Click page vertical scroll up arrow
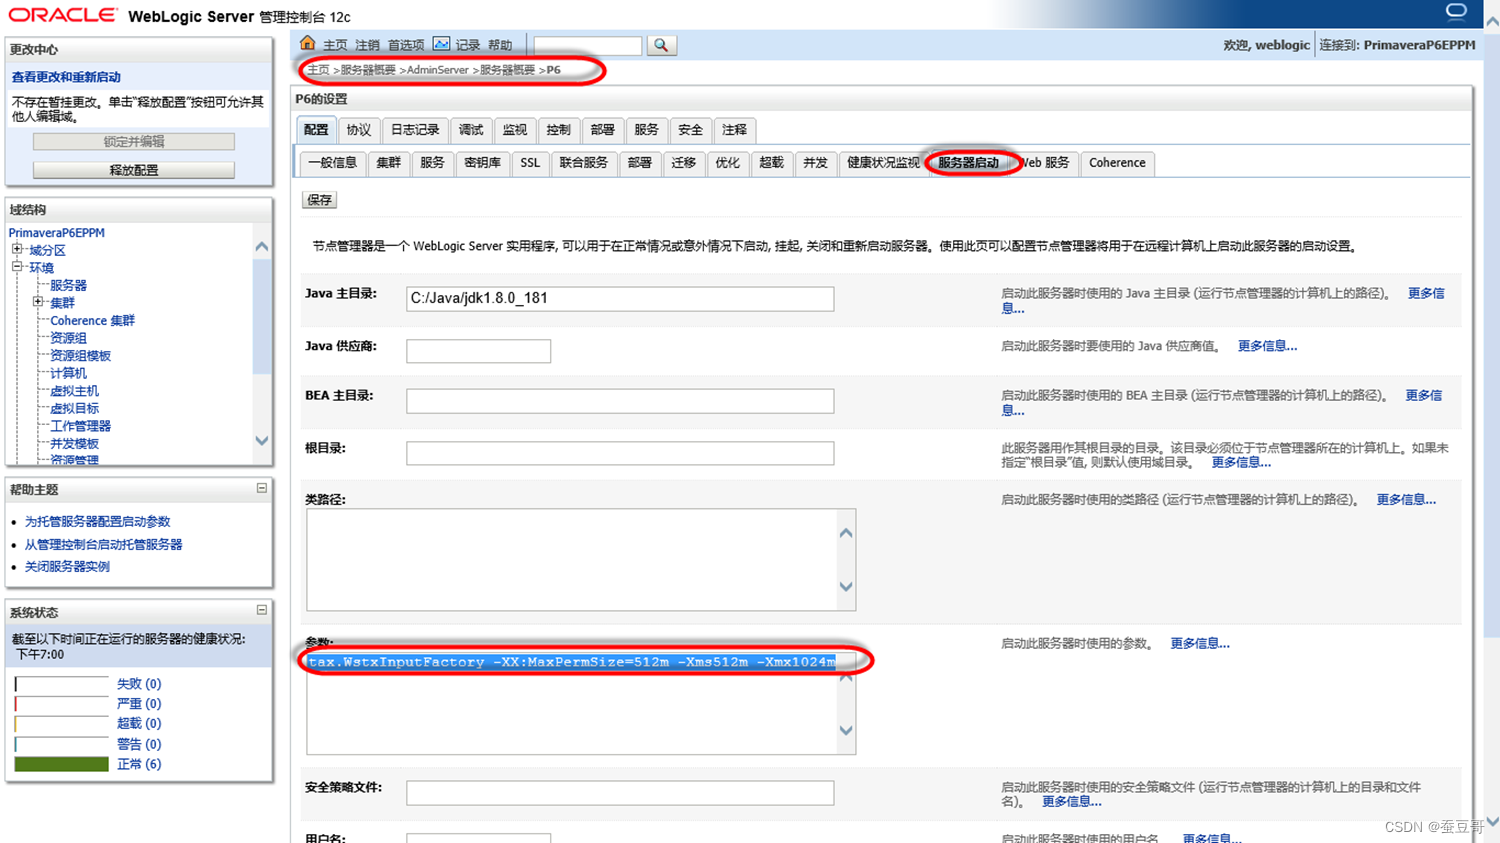This screenshot has height=843, width=1500. click(1491, 22)
